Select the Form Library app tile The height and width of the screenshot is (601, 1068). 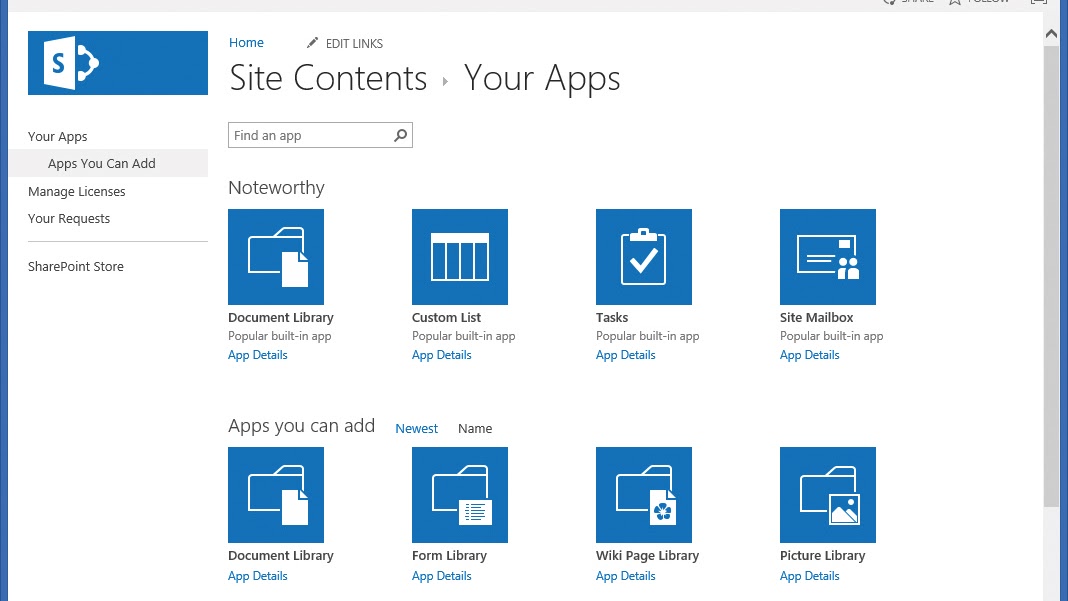tap(460, 495)
